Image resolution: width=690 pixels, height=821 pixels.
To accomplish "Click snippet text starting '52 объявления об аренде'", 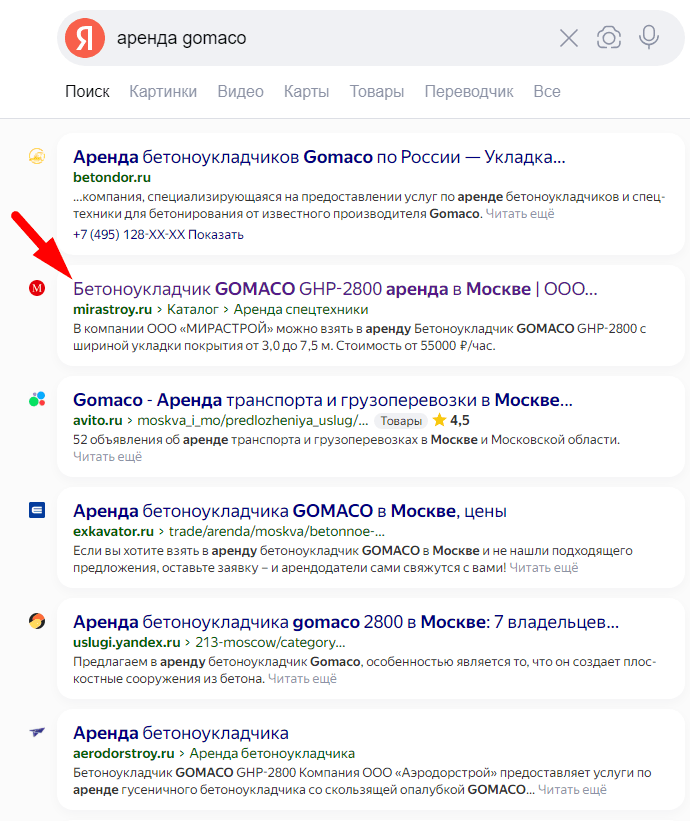I will (x=346, y=440).
